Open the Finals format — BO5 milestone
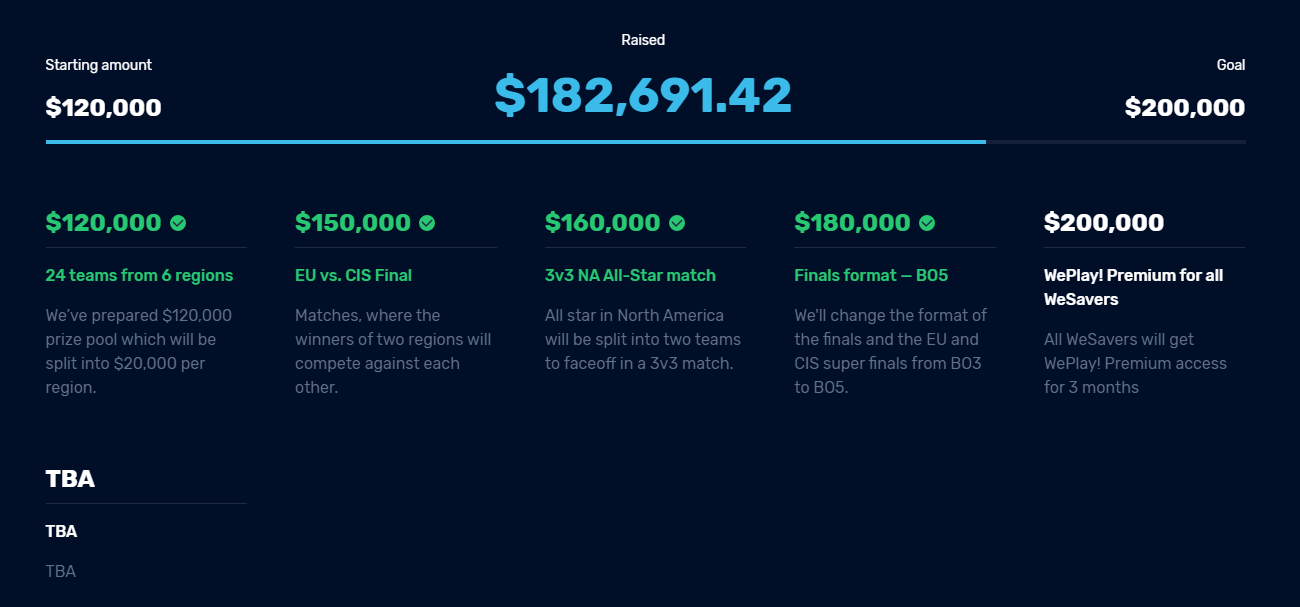Image resolution: width=1300 pixels, height=607 pixels. (x=871, y=275)
